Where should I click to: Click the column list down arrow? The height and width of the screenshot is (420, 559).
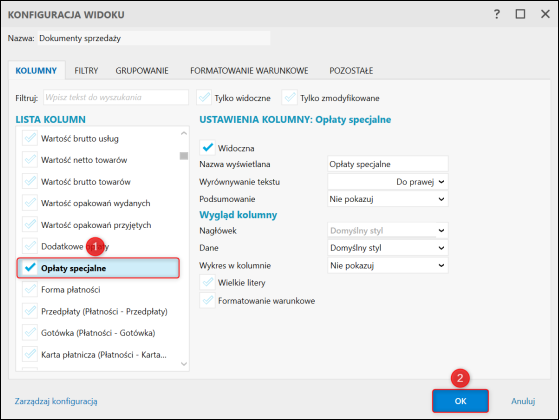(184, 364)
